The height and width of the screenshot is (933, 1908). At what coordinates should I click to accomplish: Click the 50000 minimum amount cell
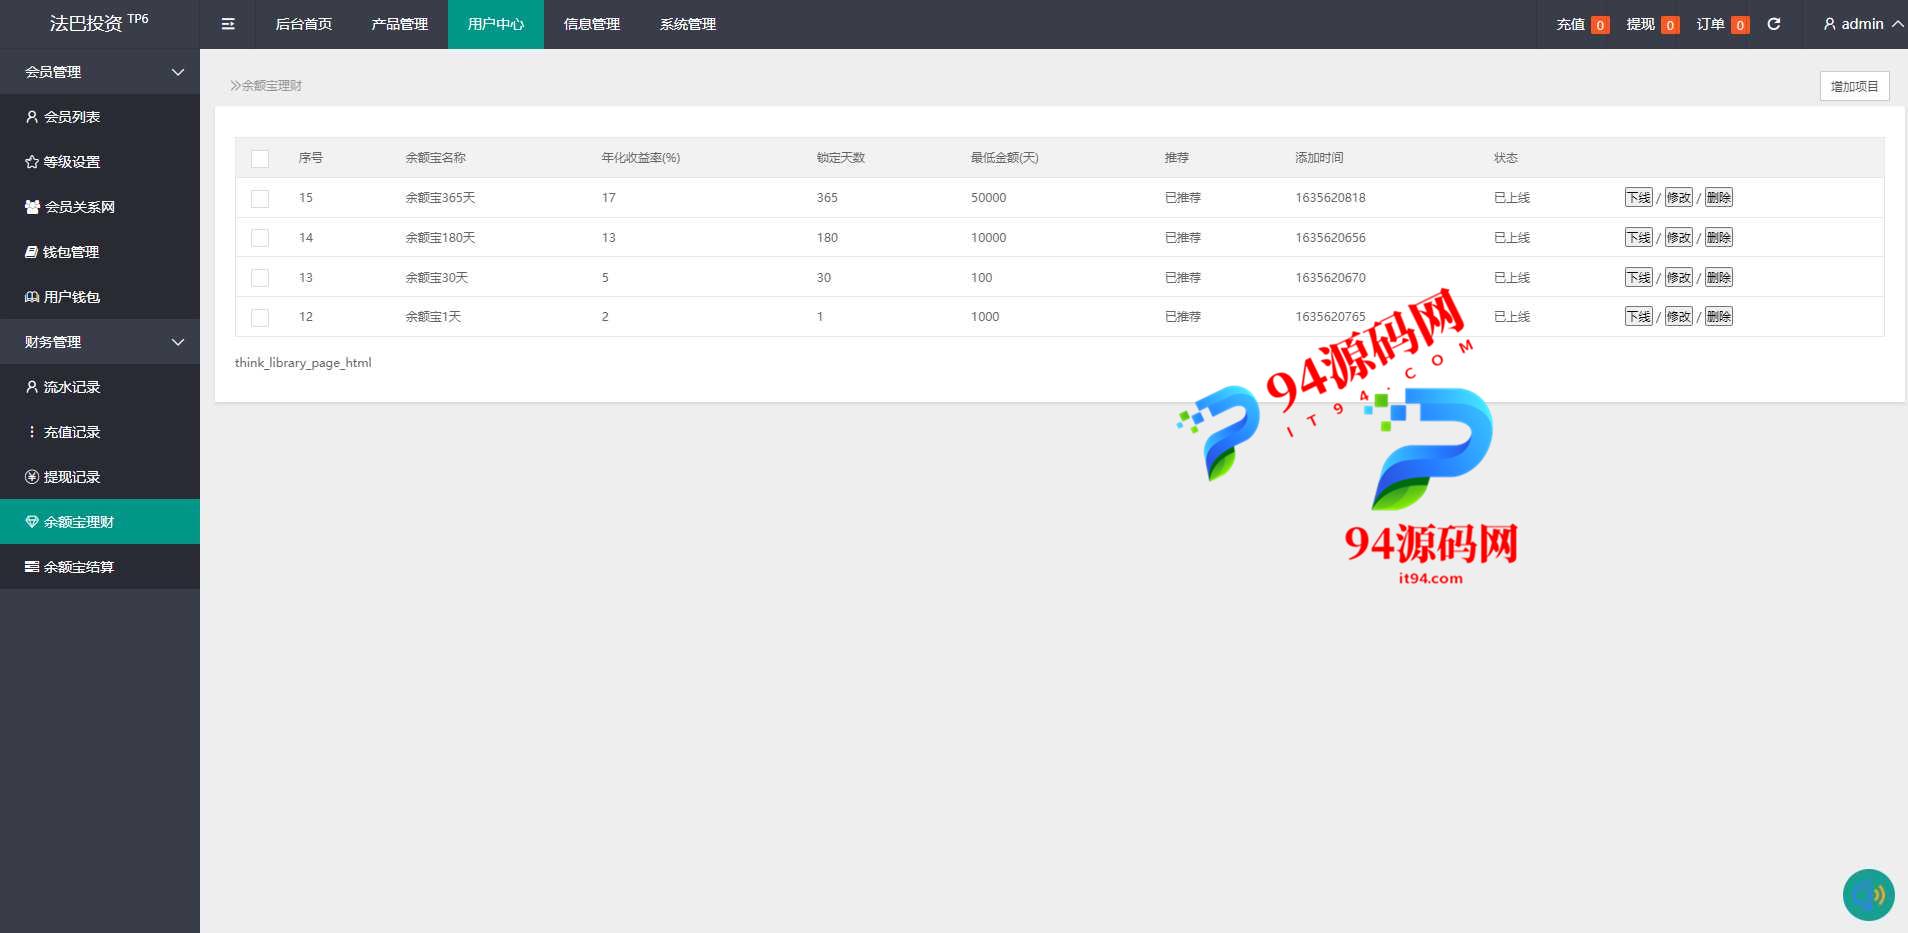pos(988,198)
